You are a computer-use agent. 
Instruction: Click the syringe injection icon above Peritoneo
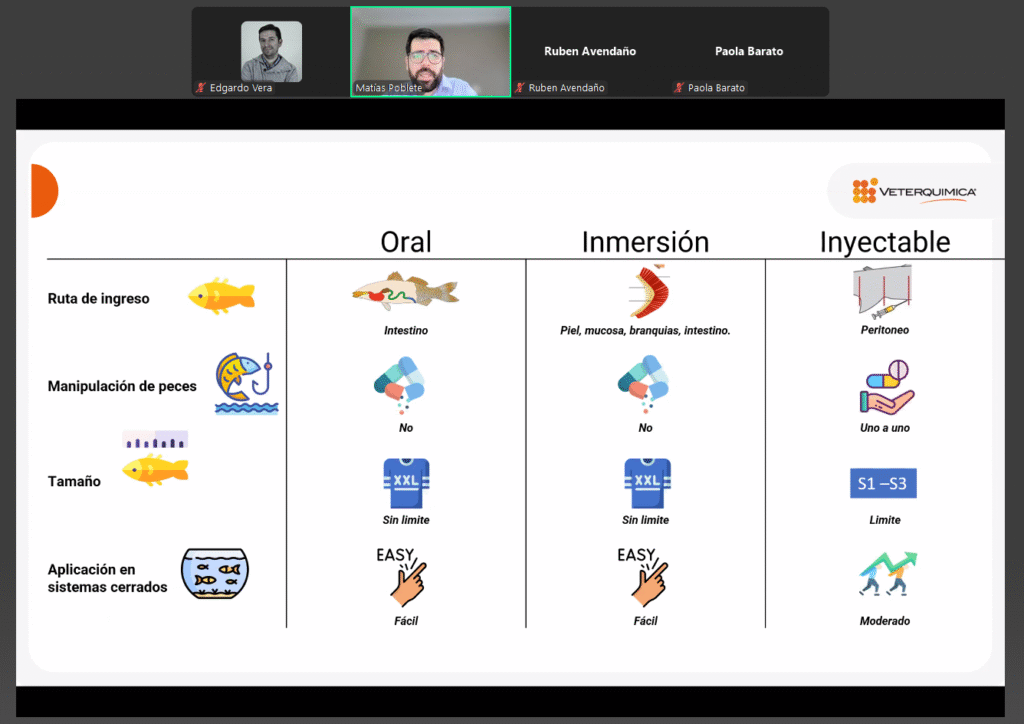click(x=884, y=291)
